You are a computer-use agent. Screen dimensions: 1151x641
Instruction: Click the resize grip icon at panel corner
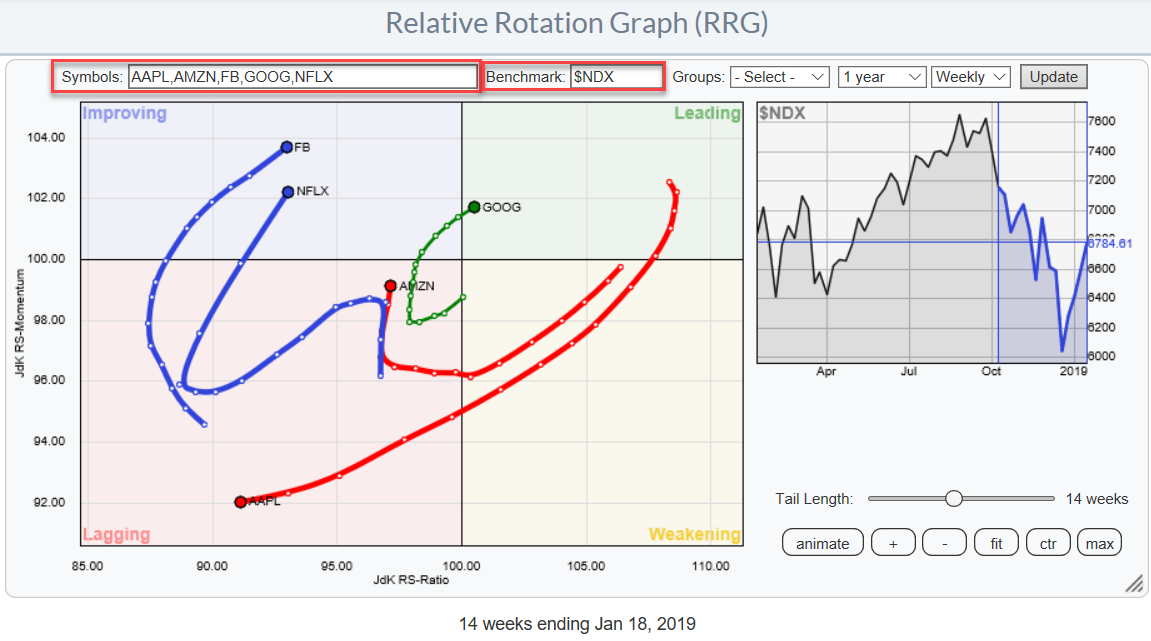(x=1135, y=583)
